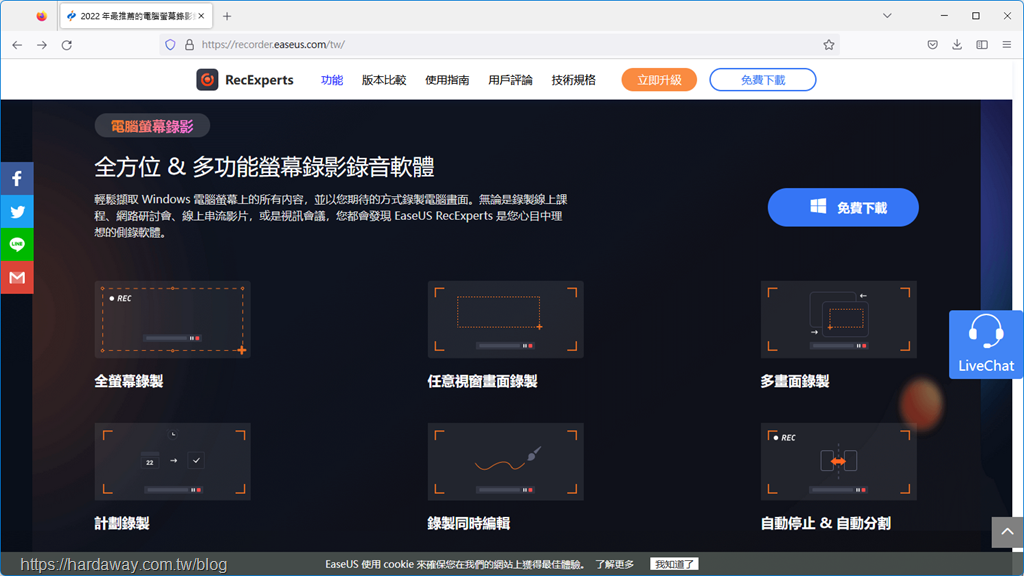Click the RecExperts logo icon

point(207,80)
